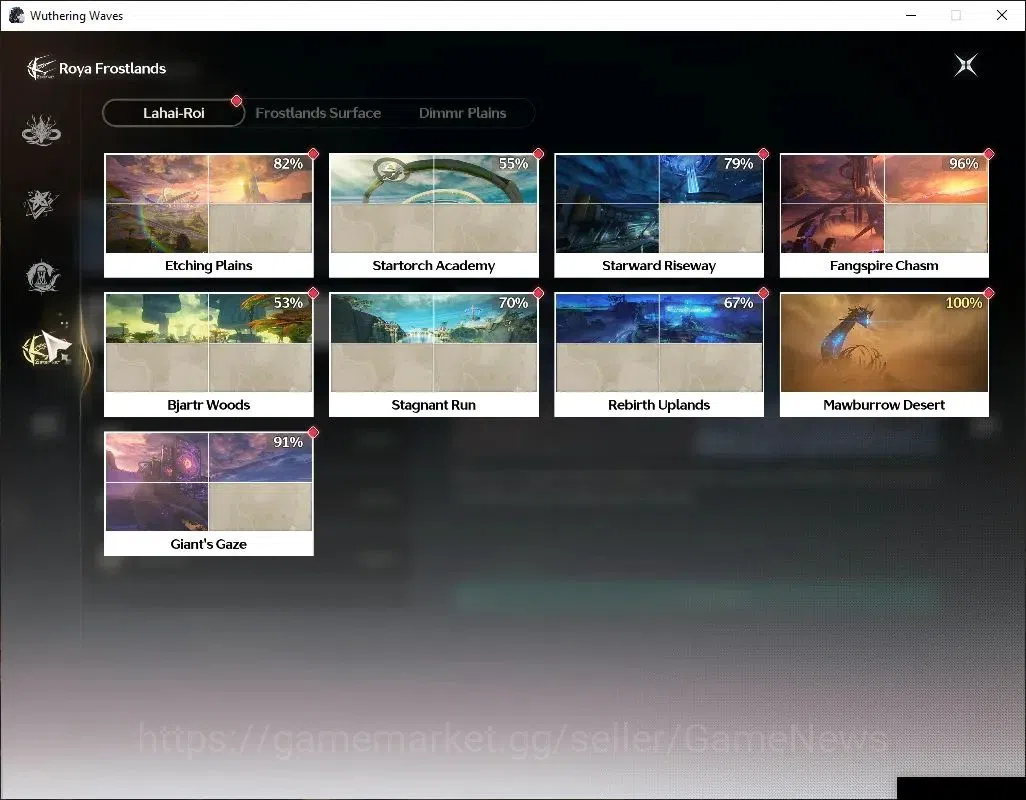The image size is (1026, 800).
Task: Open the Stagnant Run thumbnail card
Action: click(x=434, y=355)
